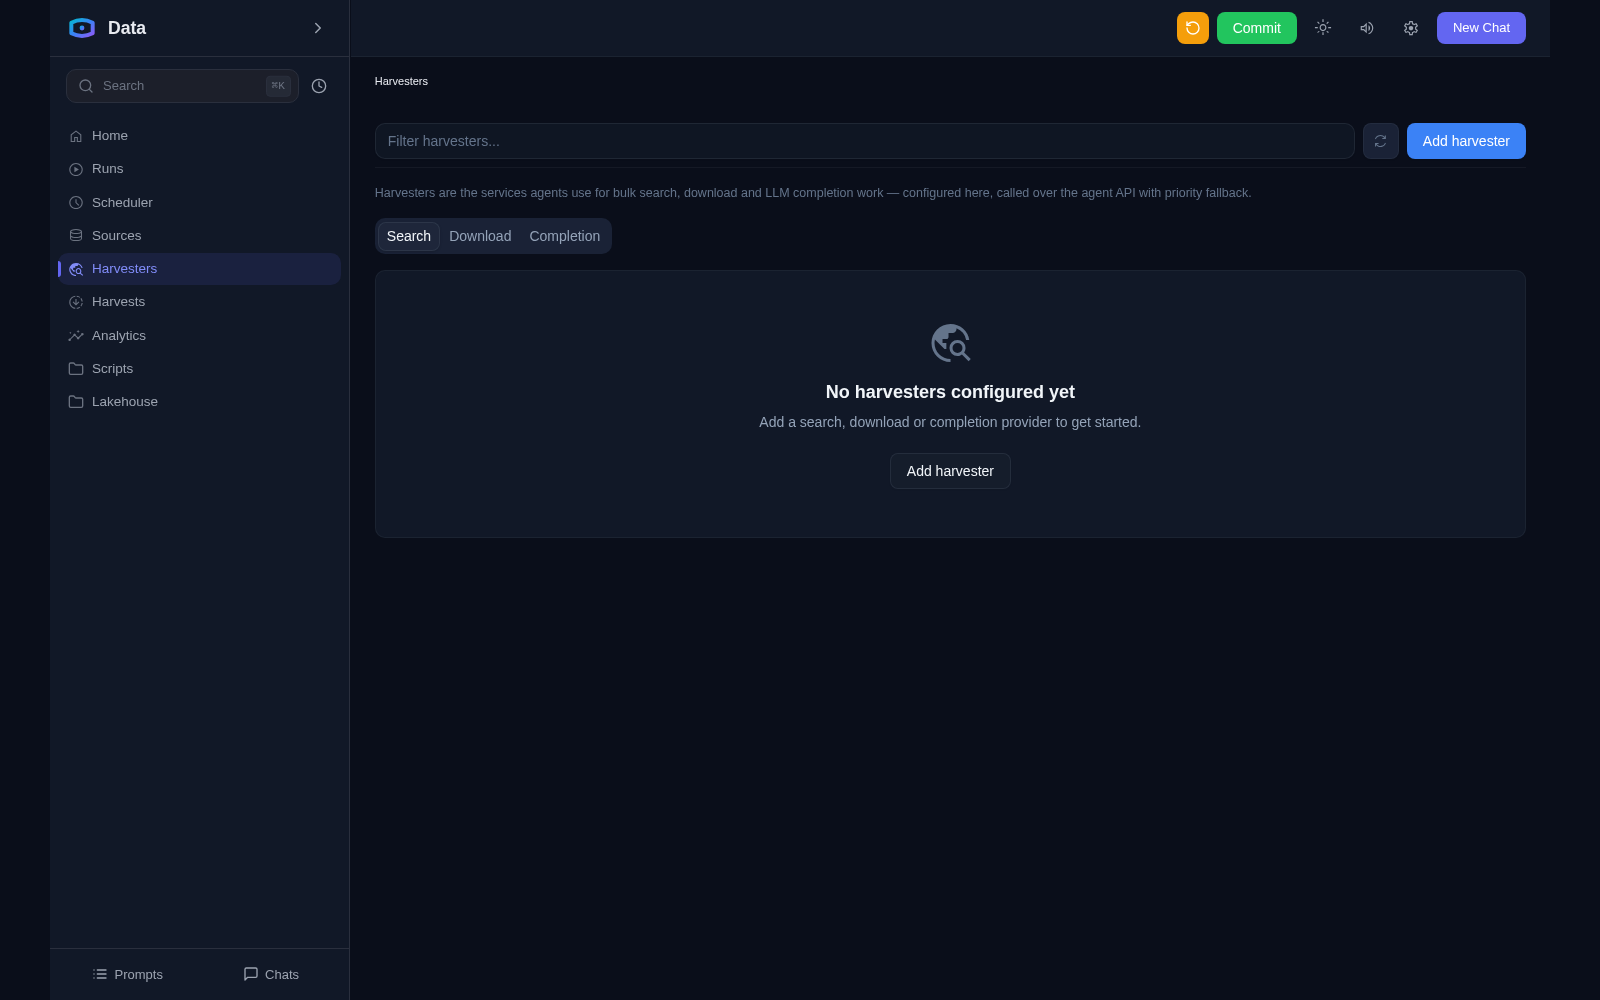
Task: Select Harvesters in the sidebar
Action: coord(199,269)
